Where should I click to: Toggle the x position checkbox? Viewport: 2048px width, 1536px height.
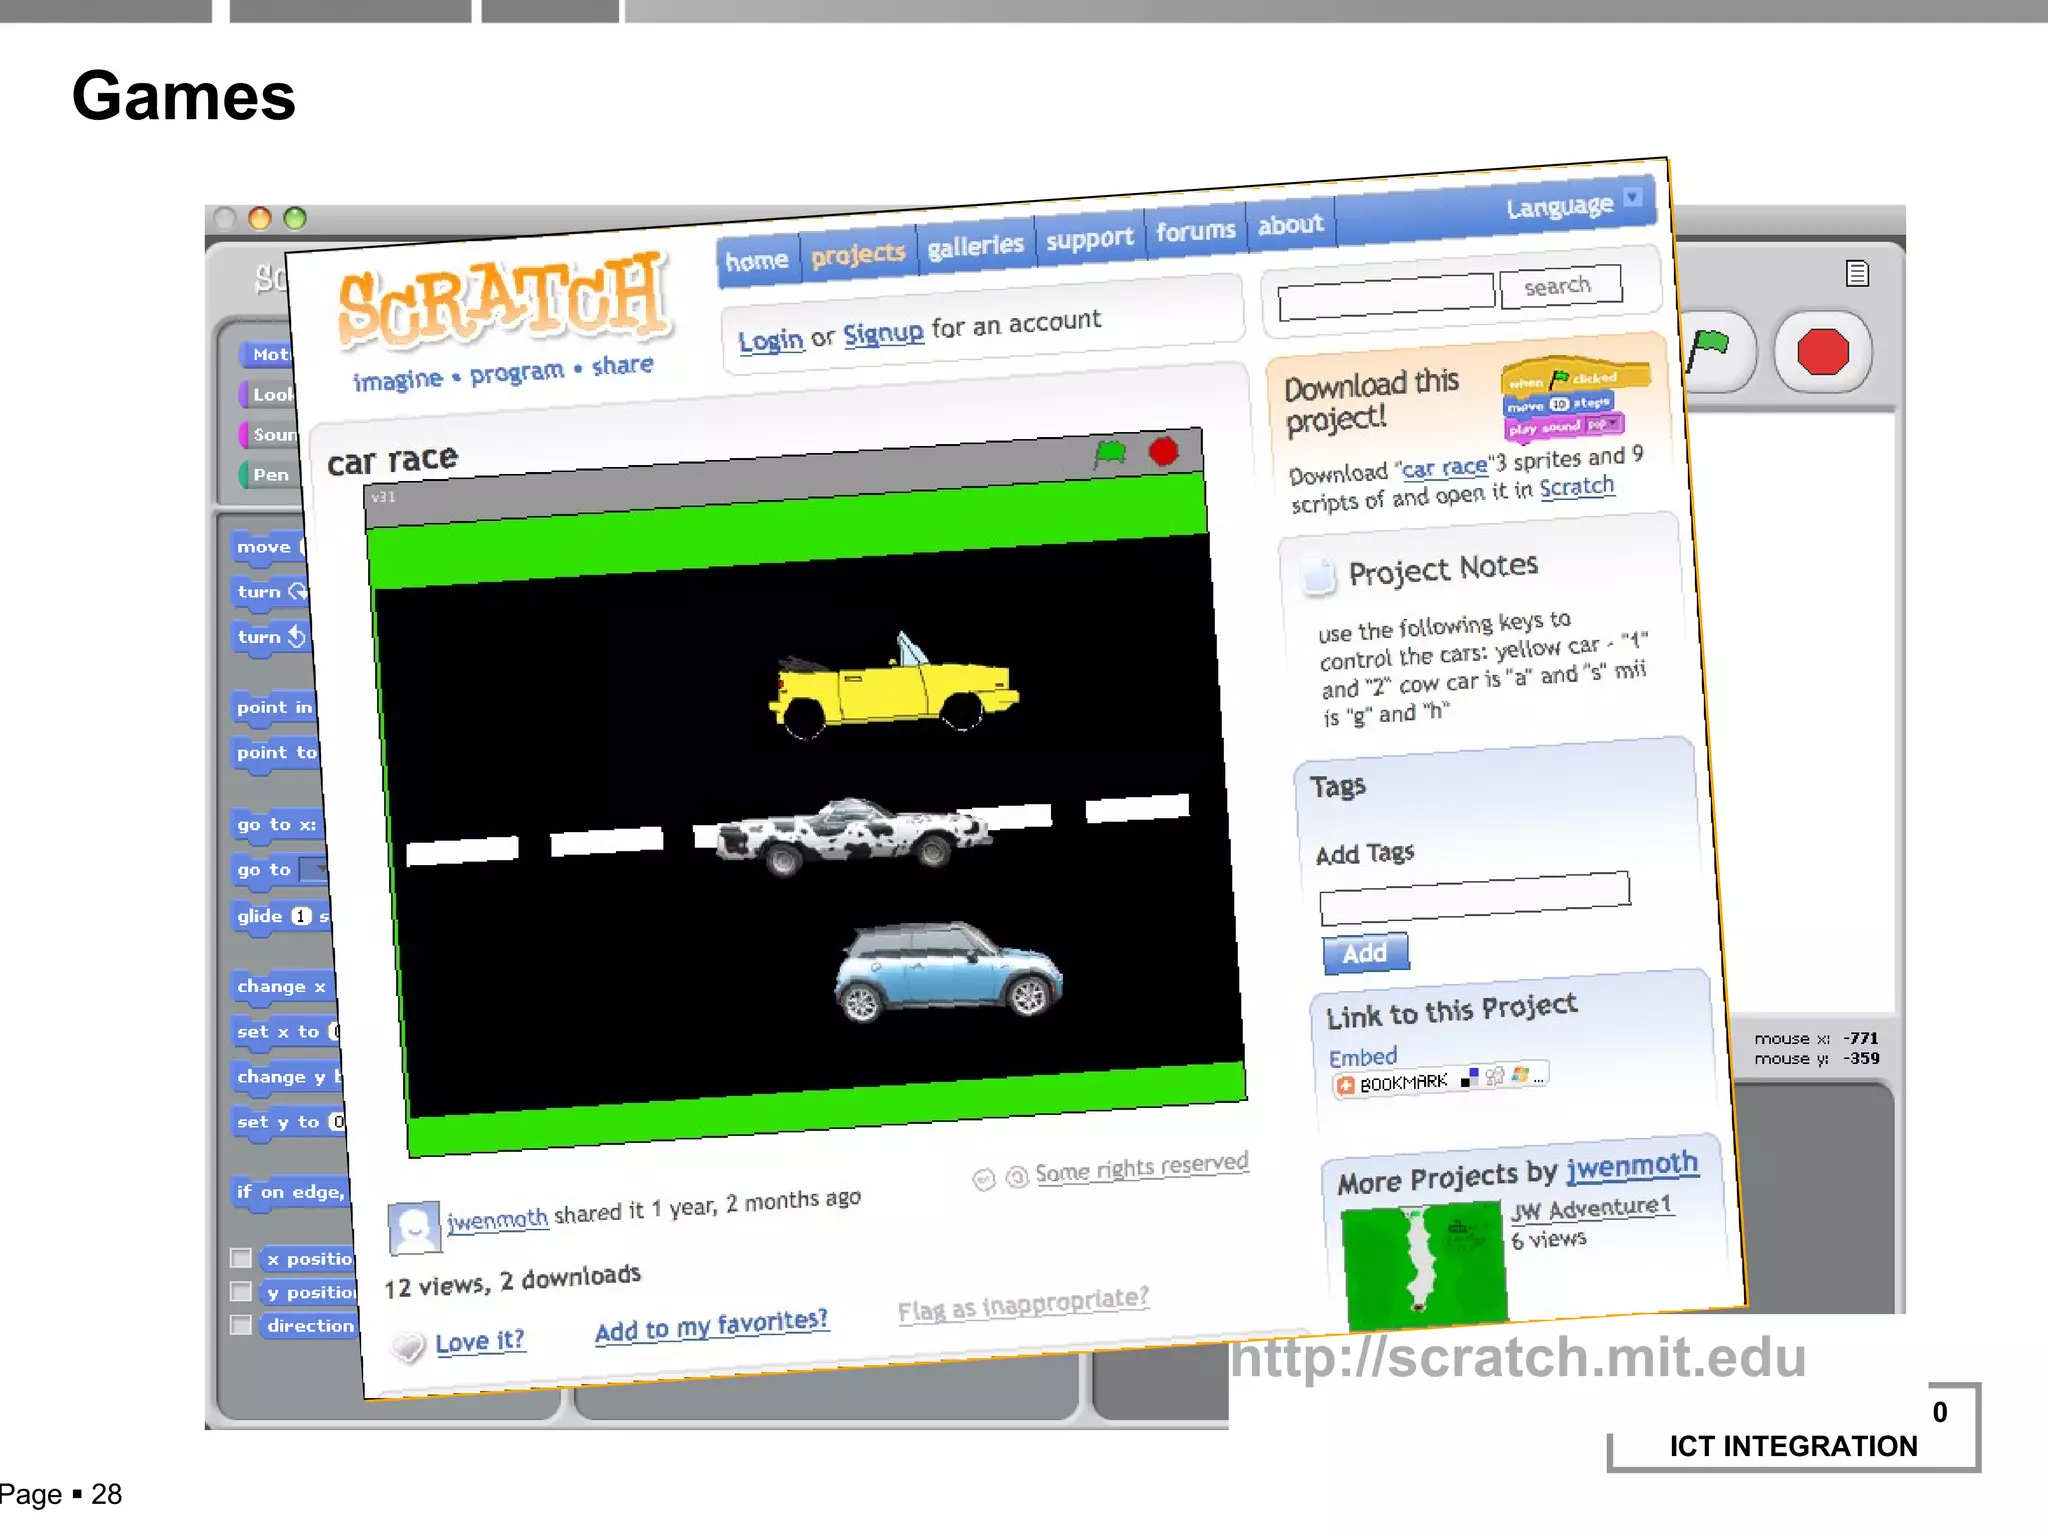pos(240,1258)
